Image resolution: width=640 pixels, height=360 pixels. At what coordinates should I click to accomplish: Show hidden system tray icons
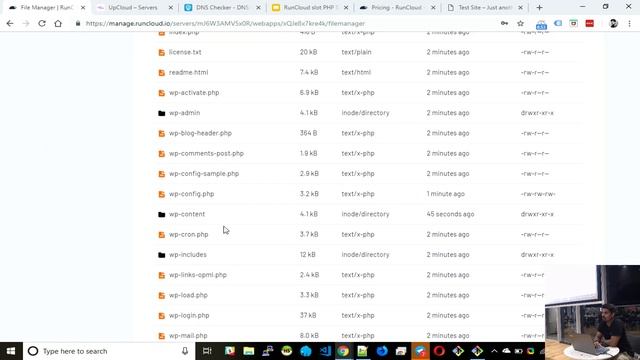pos(494,351)
